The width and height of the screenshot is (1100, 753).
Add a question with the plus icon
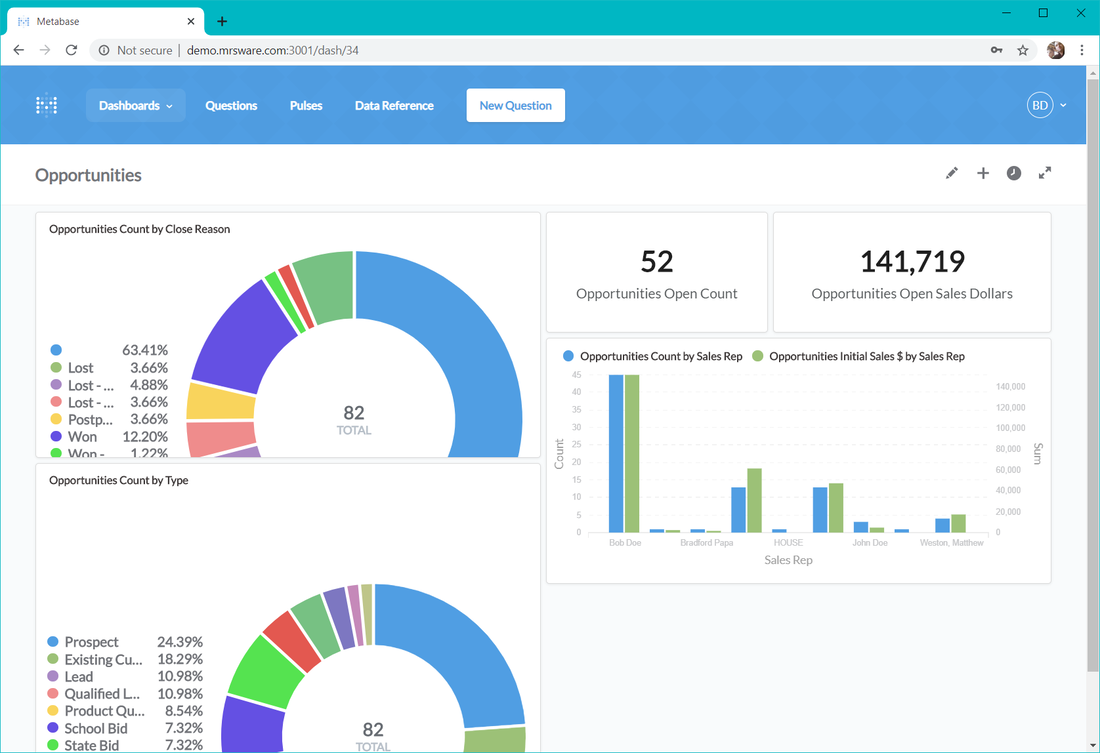983,173
